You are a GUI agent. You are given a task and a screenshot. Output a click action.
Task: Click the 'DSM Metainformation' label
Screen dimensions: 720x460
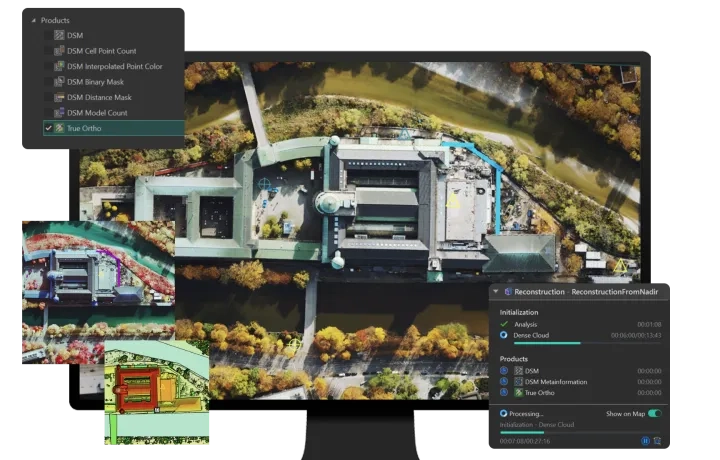coord(556,382)
